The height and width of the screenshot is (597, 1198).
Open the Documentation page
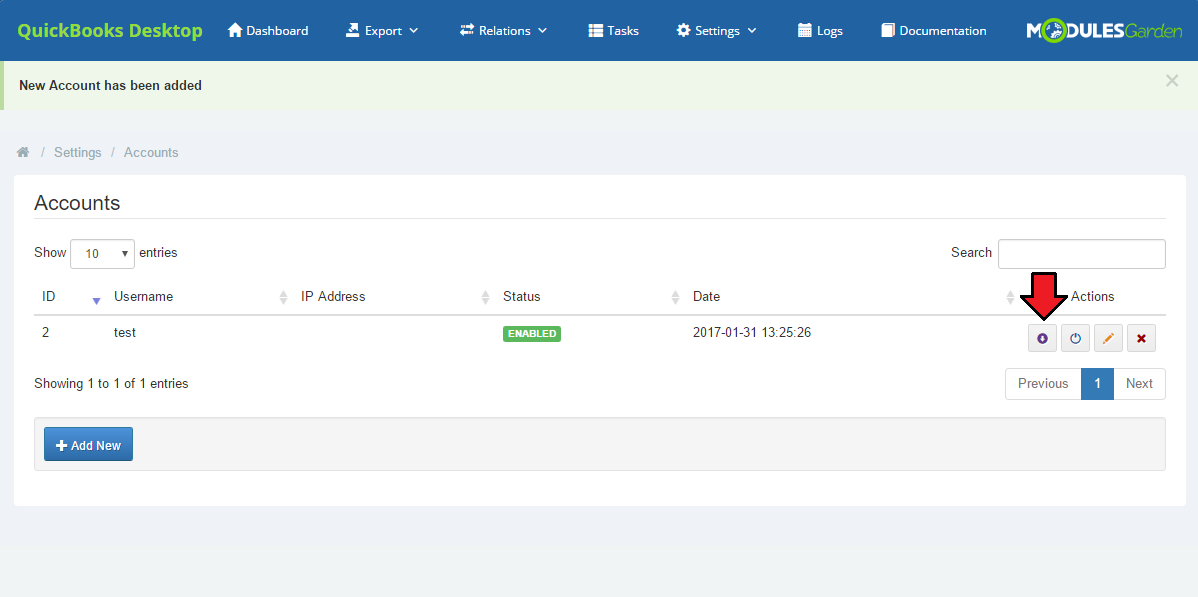934,31
